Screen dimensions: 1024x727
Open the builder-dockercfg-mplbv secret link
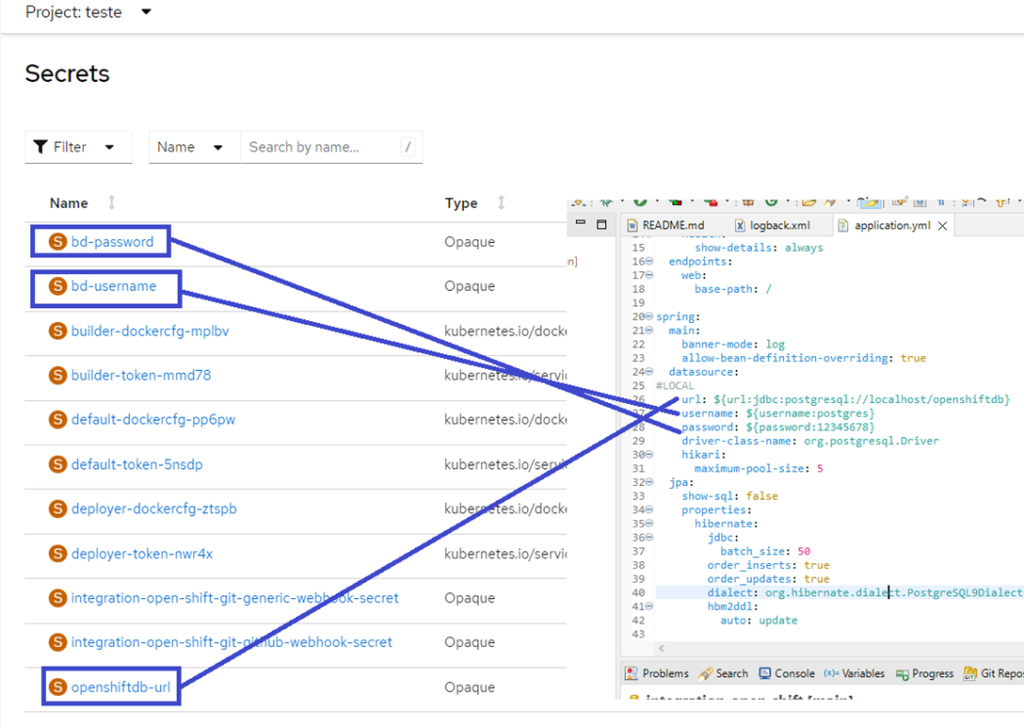(150, 331)
